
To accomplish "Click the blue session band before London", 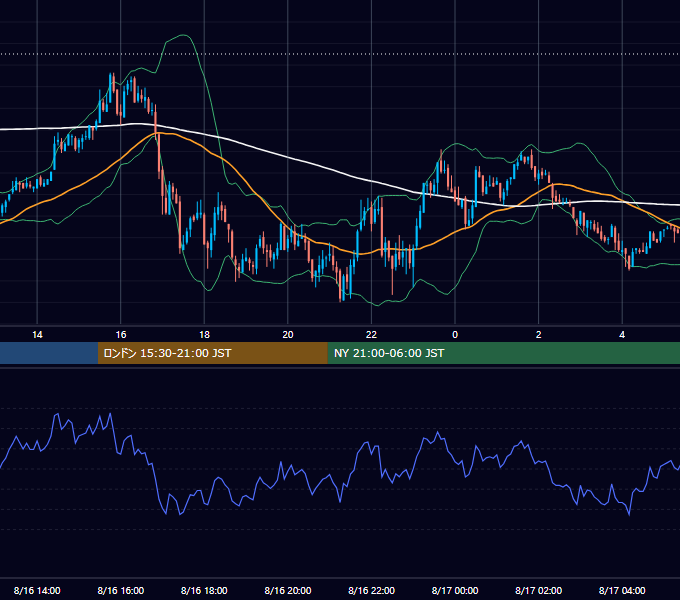I will [x=49, y=353].
